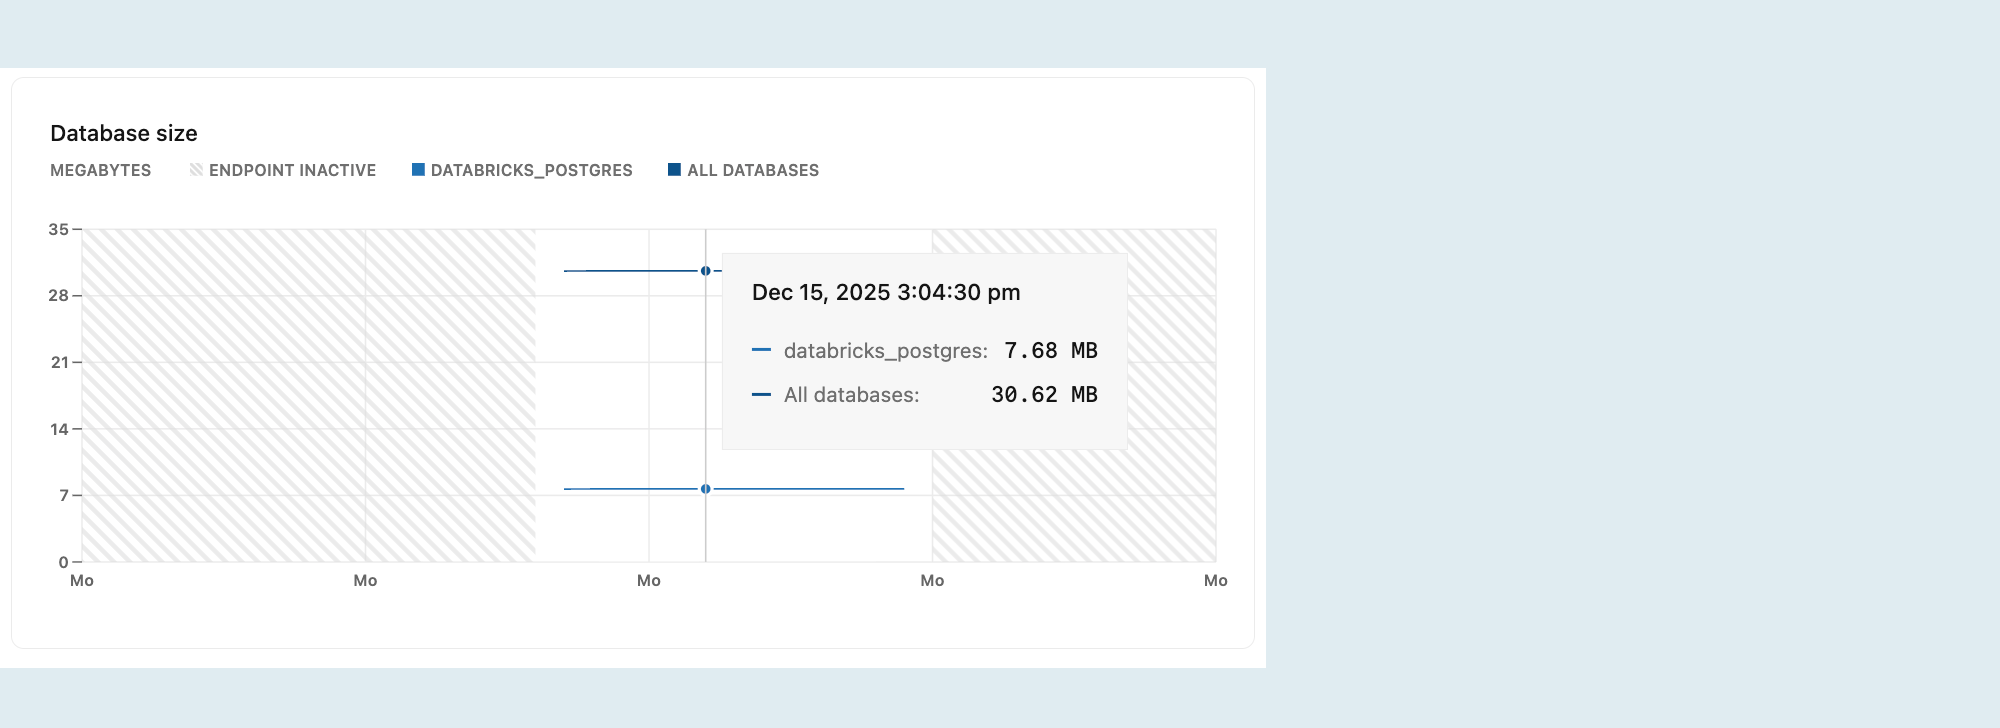Viewport: 2000px width, 728px height.
Task: Toggle the ALL DATABASES legend label
Action: [x=753, y=170]
